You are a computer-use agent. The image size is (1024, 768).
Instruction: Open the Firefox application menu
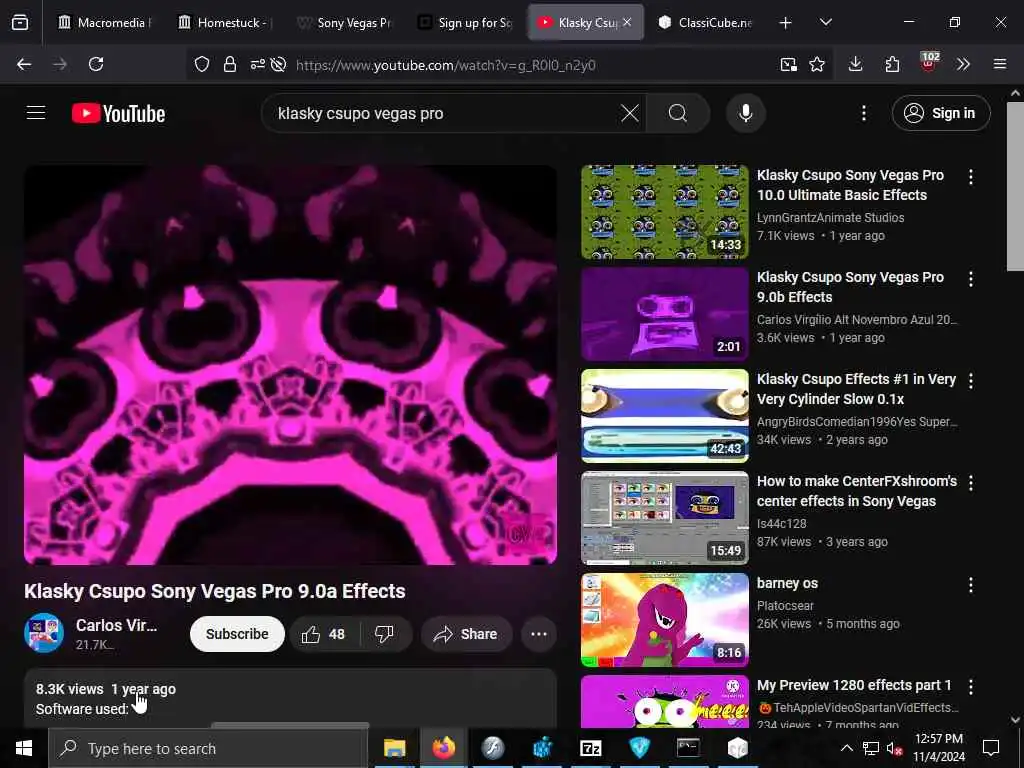tap(999, 64)
